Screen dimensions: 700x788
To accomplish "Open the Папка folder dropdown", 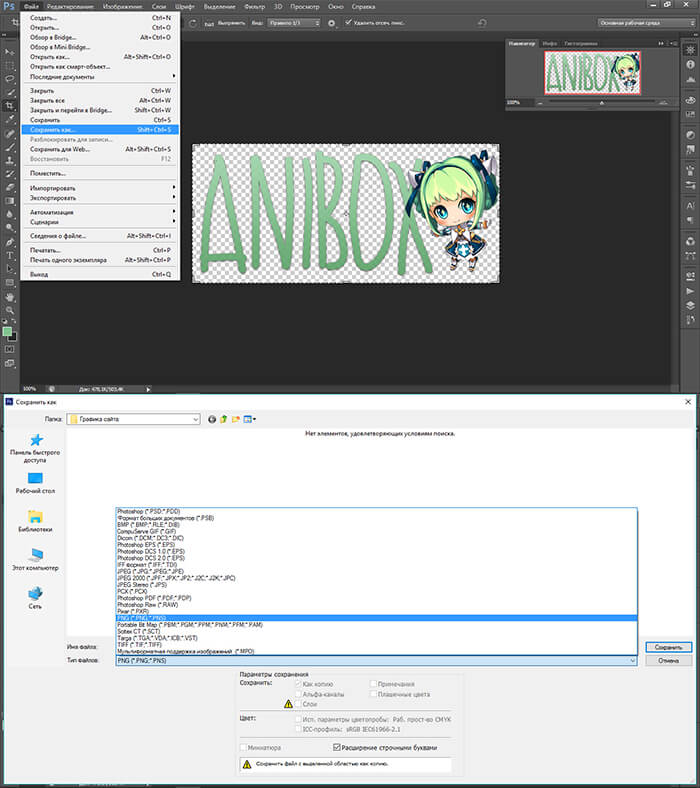I will (x=133, y=419).
